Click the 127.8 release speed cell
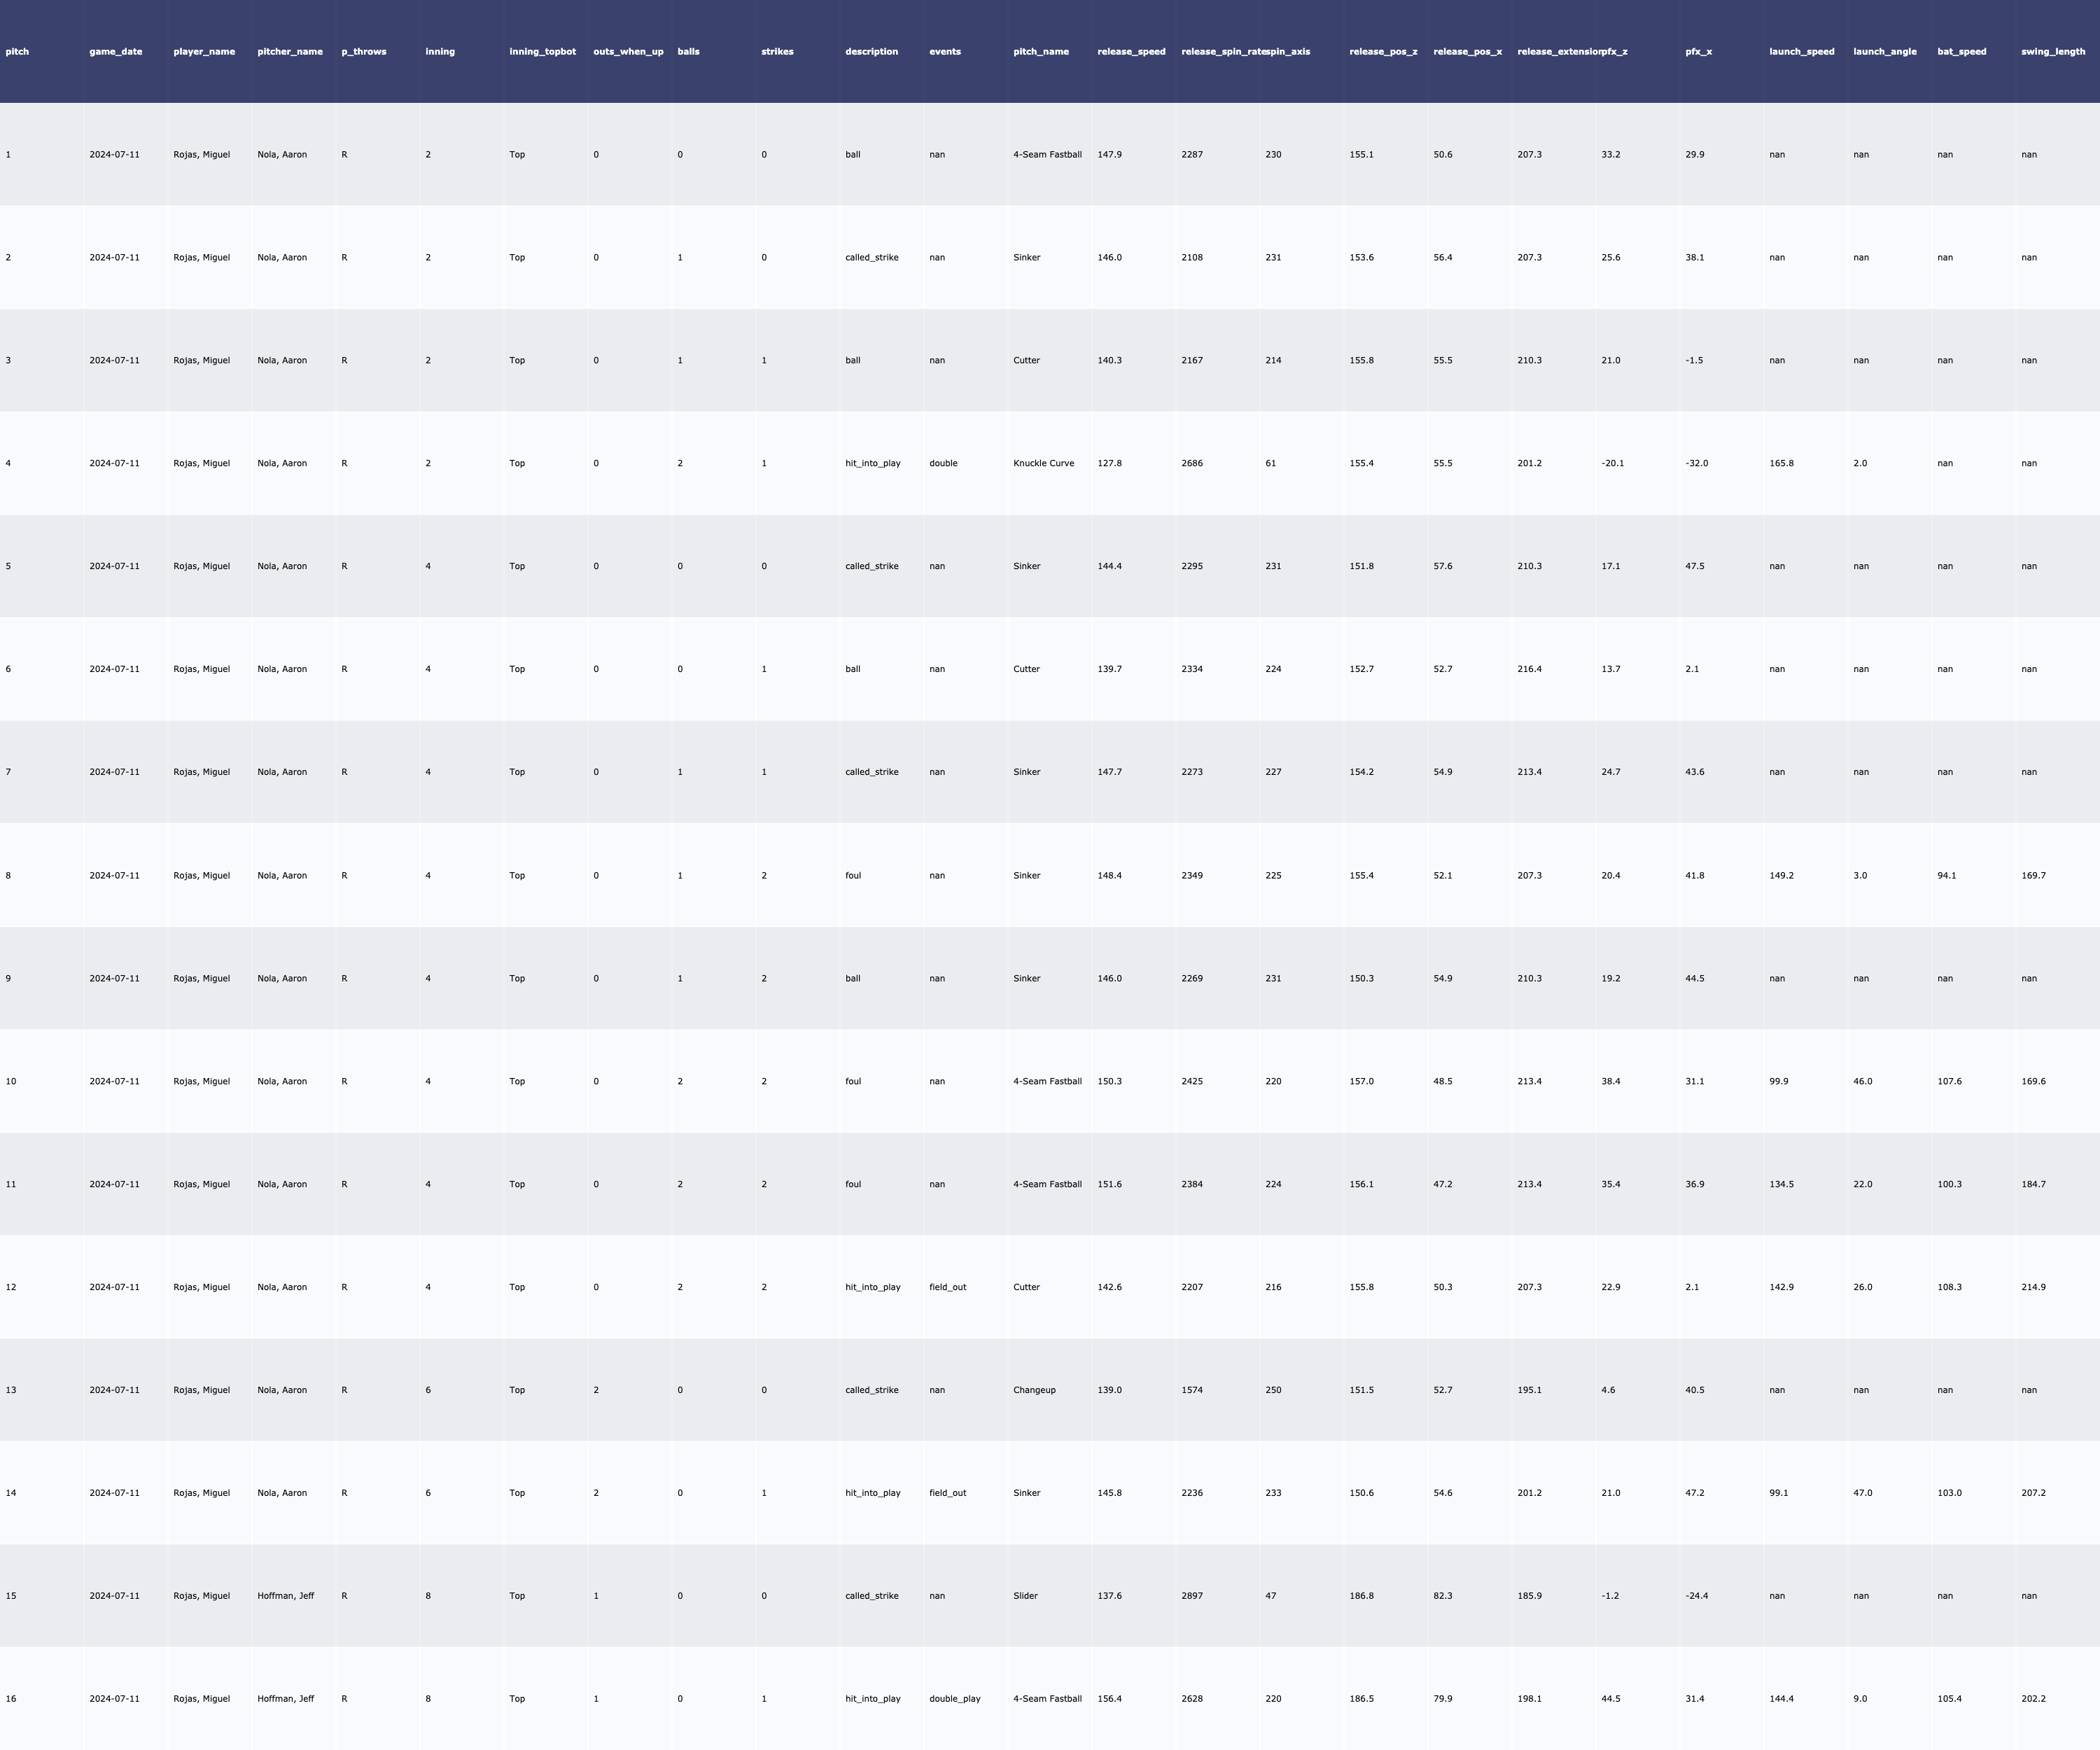Image resolution: width=2100 pixels, height=1750 pixels. click(1109, 463)
